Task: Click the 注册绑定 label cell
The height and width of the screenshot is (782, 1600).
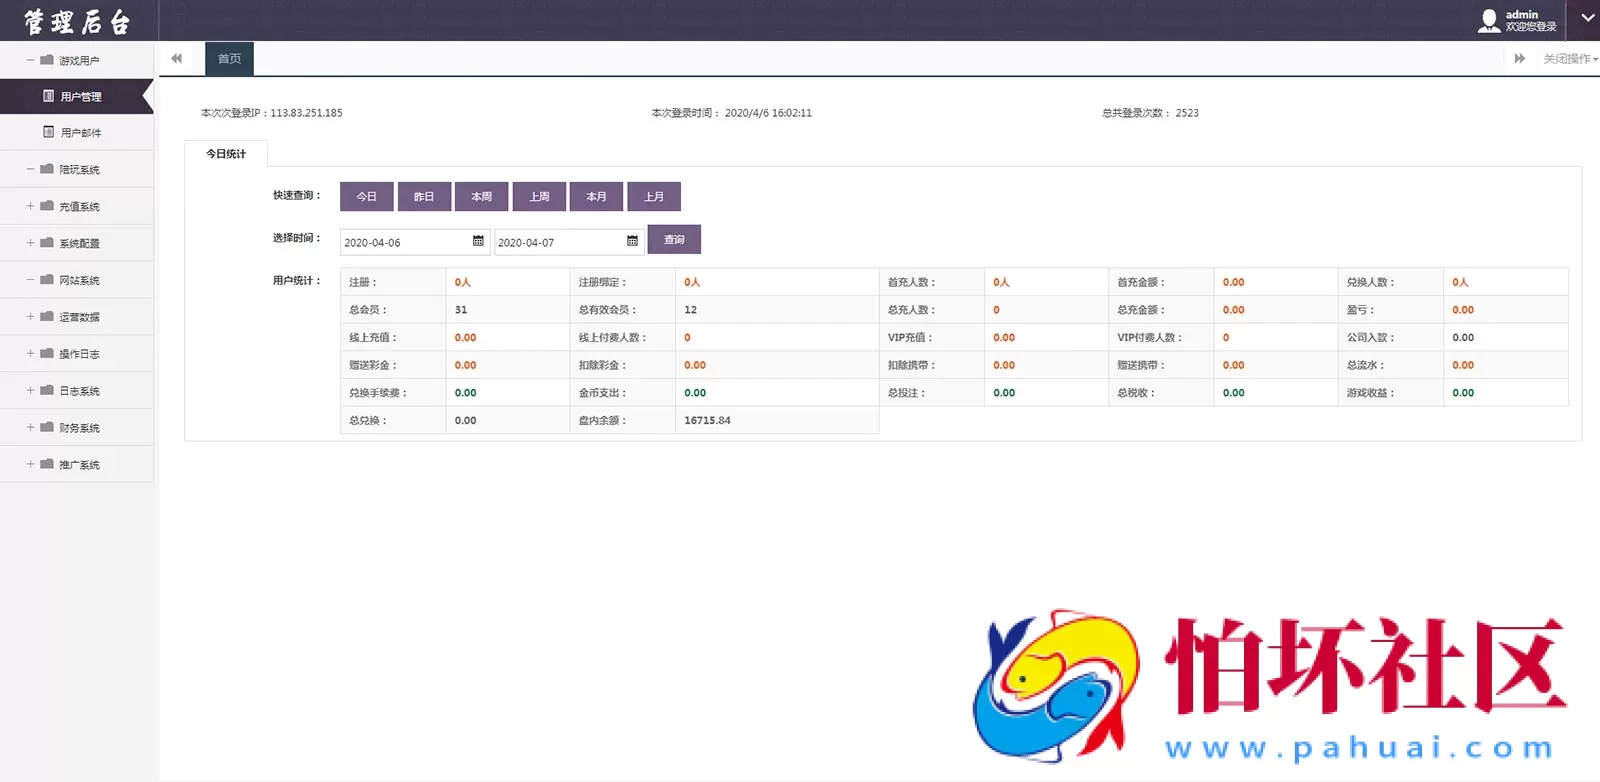Action: click(x=622, y=282)
